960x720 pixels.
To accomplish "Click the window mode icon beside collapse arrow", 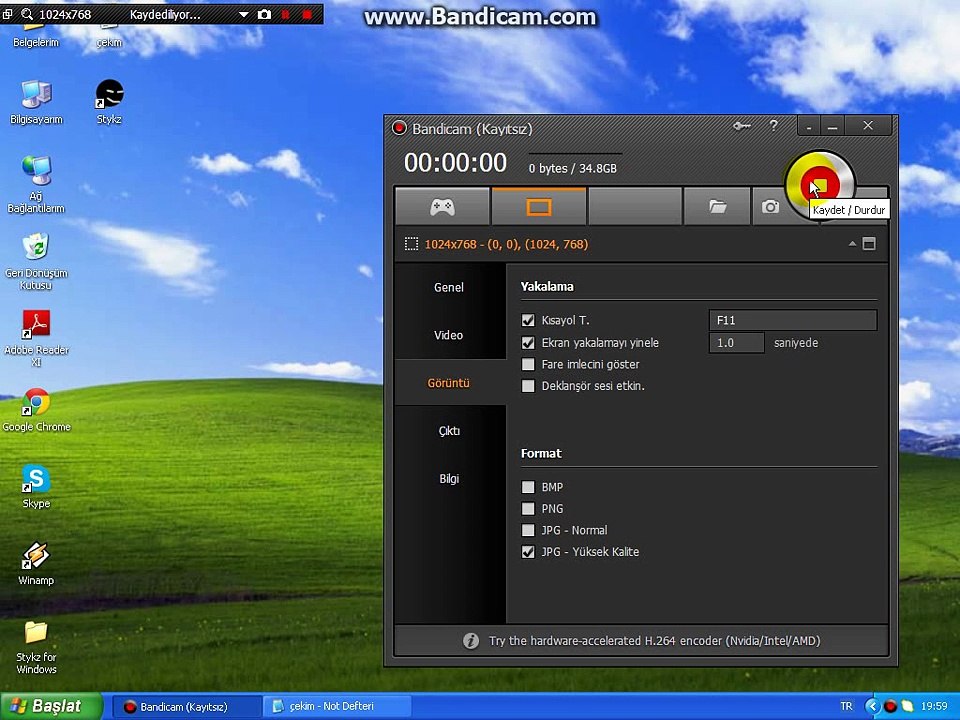I will 869,244.
